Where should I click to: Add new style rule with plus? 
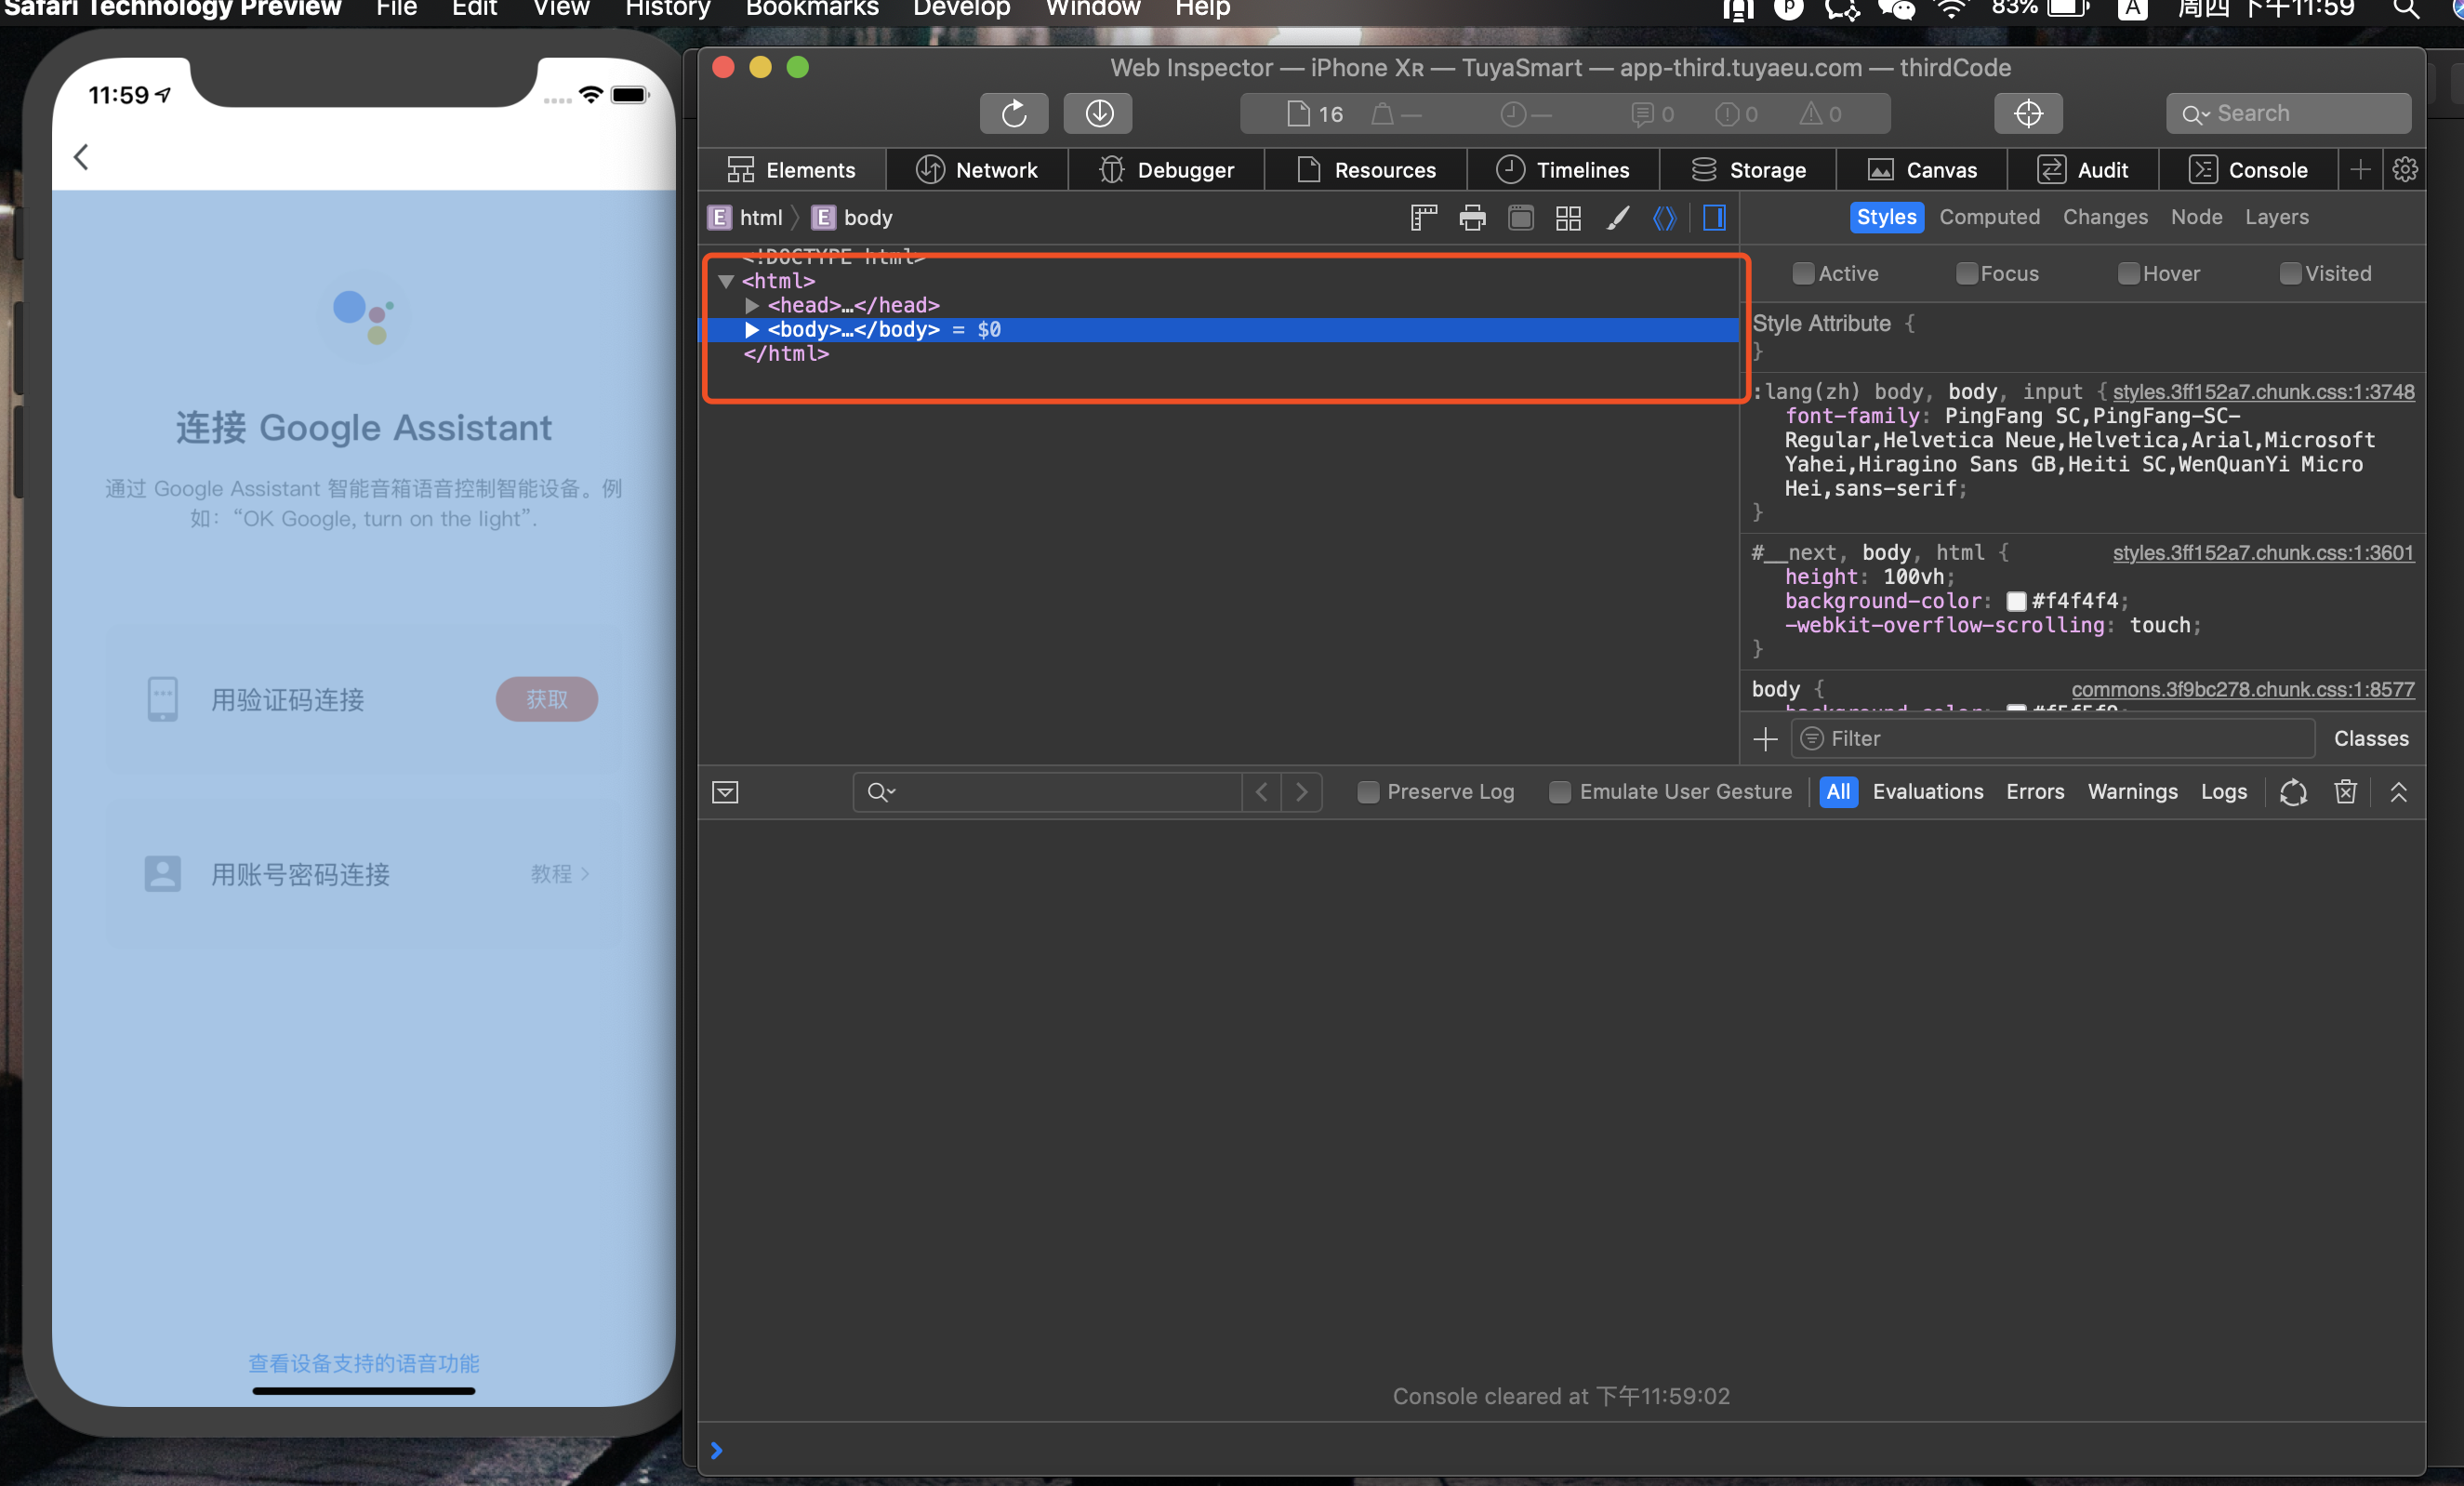click(1765, 739)
